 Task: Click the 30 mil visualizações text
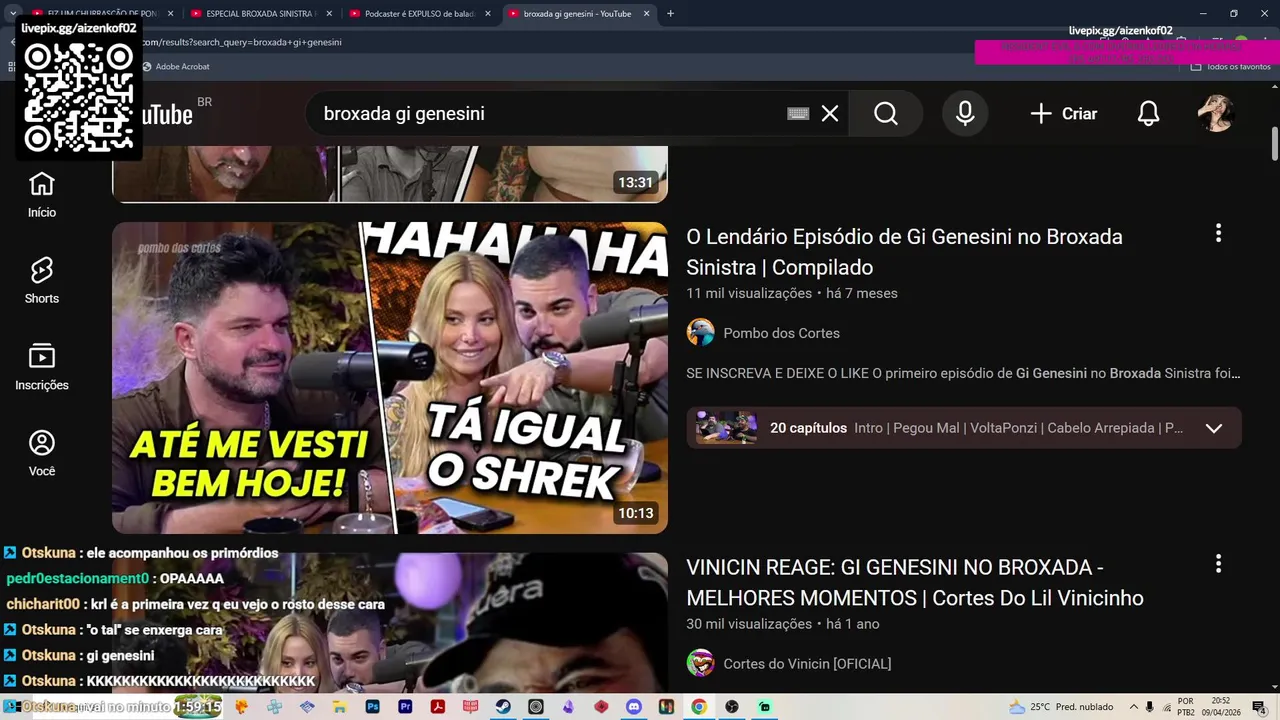point(749,624)
